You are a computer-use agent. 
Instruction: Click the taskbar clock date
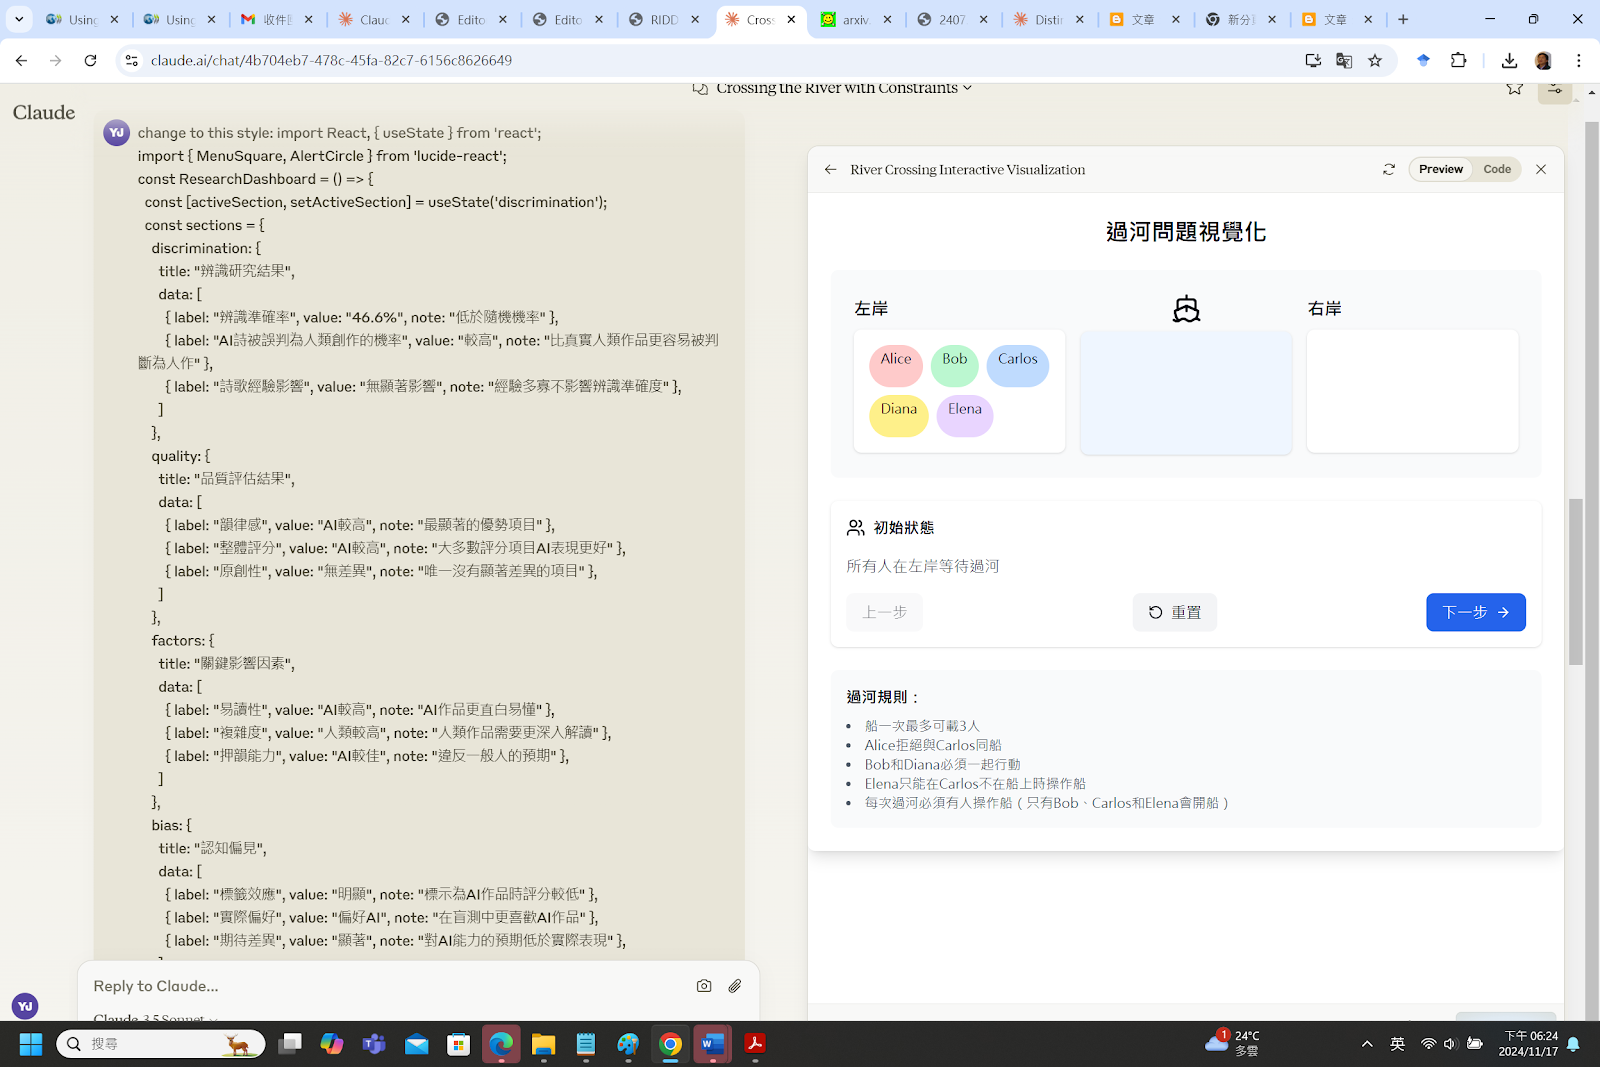pos(1528,1044)
